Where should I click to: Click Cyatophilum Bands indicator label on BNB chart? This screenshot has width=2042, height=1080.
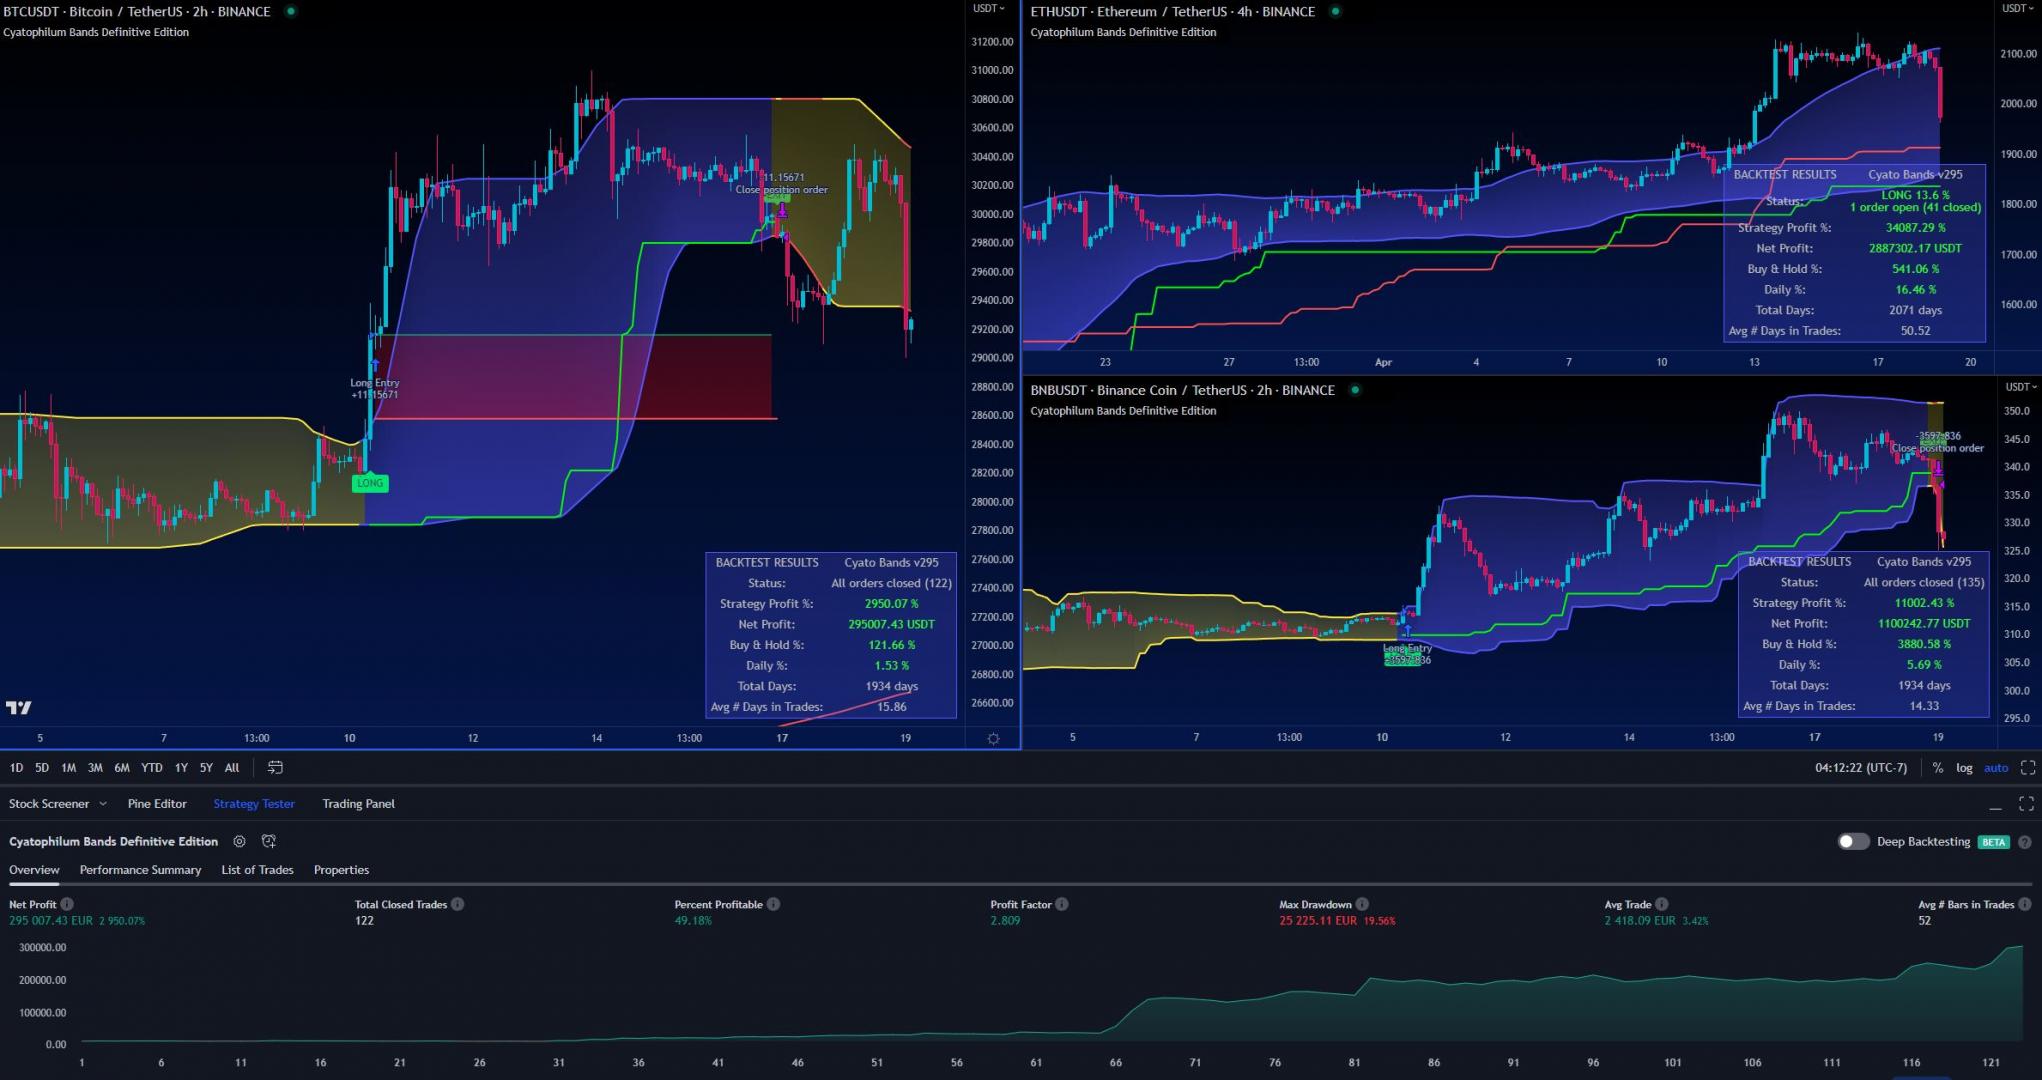click(1123, 410)
